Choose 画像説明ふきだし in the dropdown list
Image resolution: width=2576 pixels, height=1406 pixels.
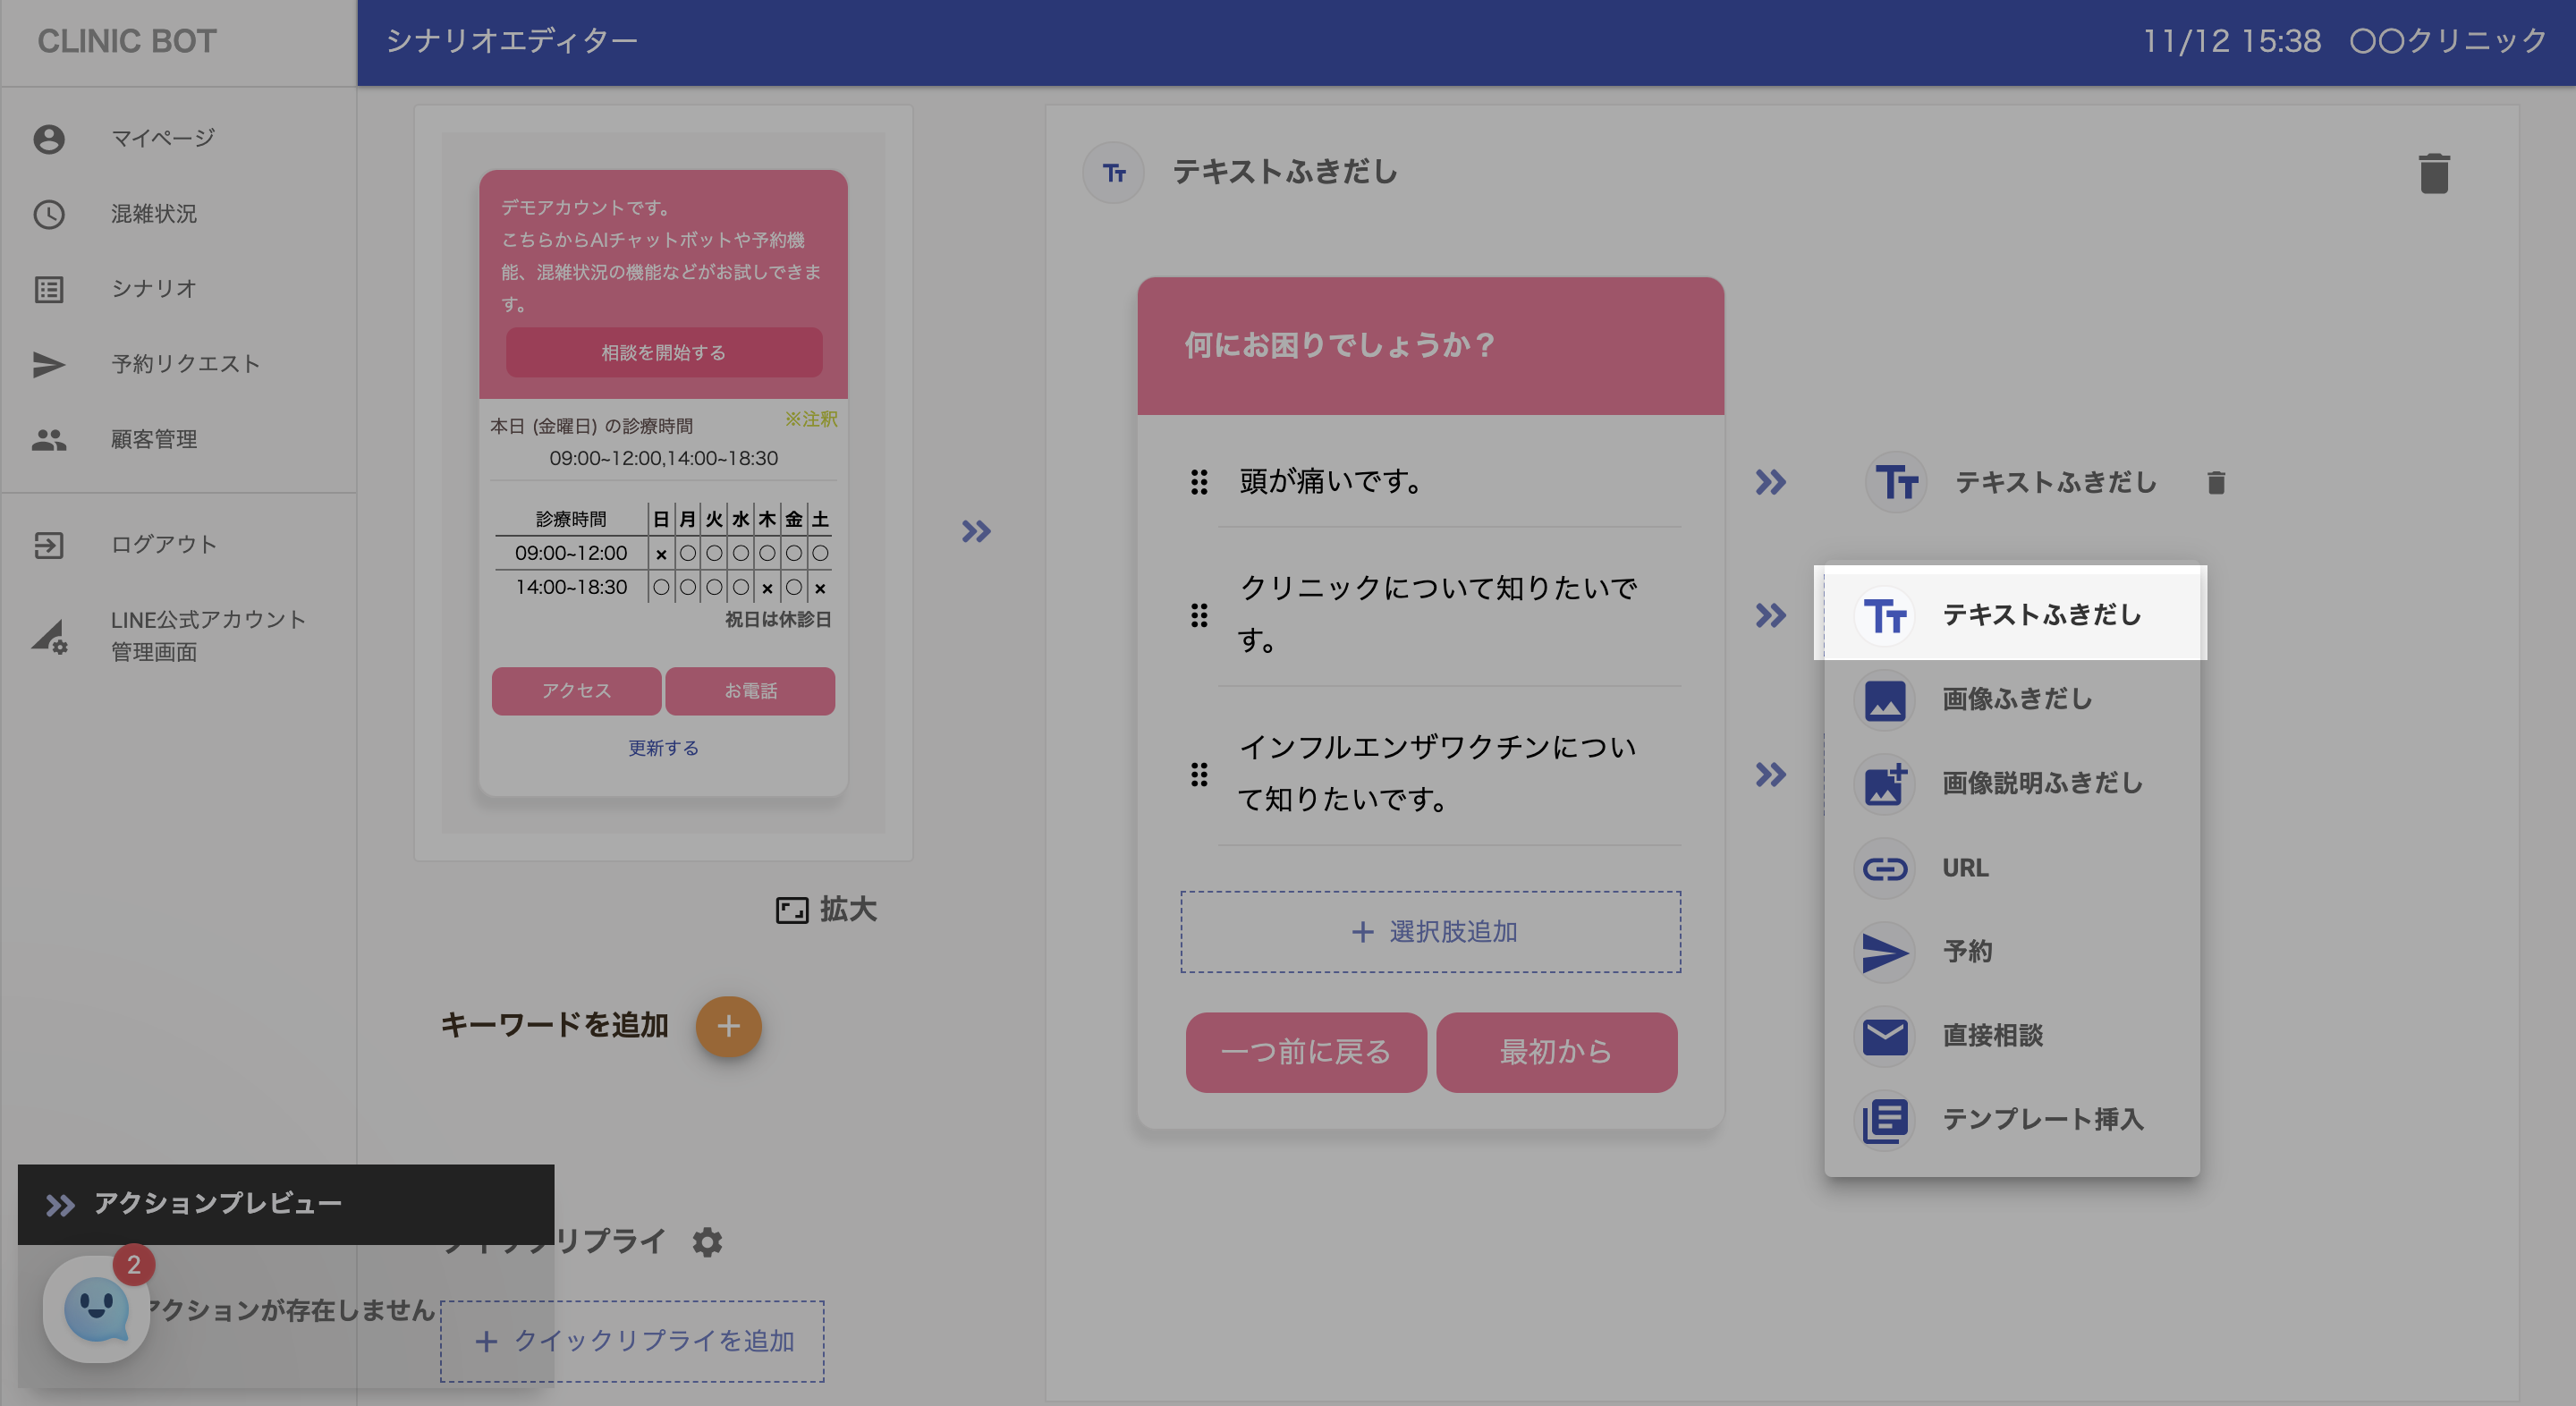click(2040, 783)
